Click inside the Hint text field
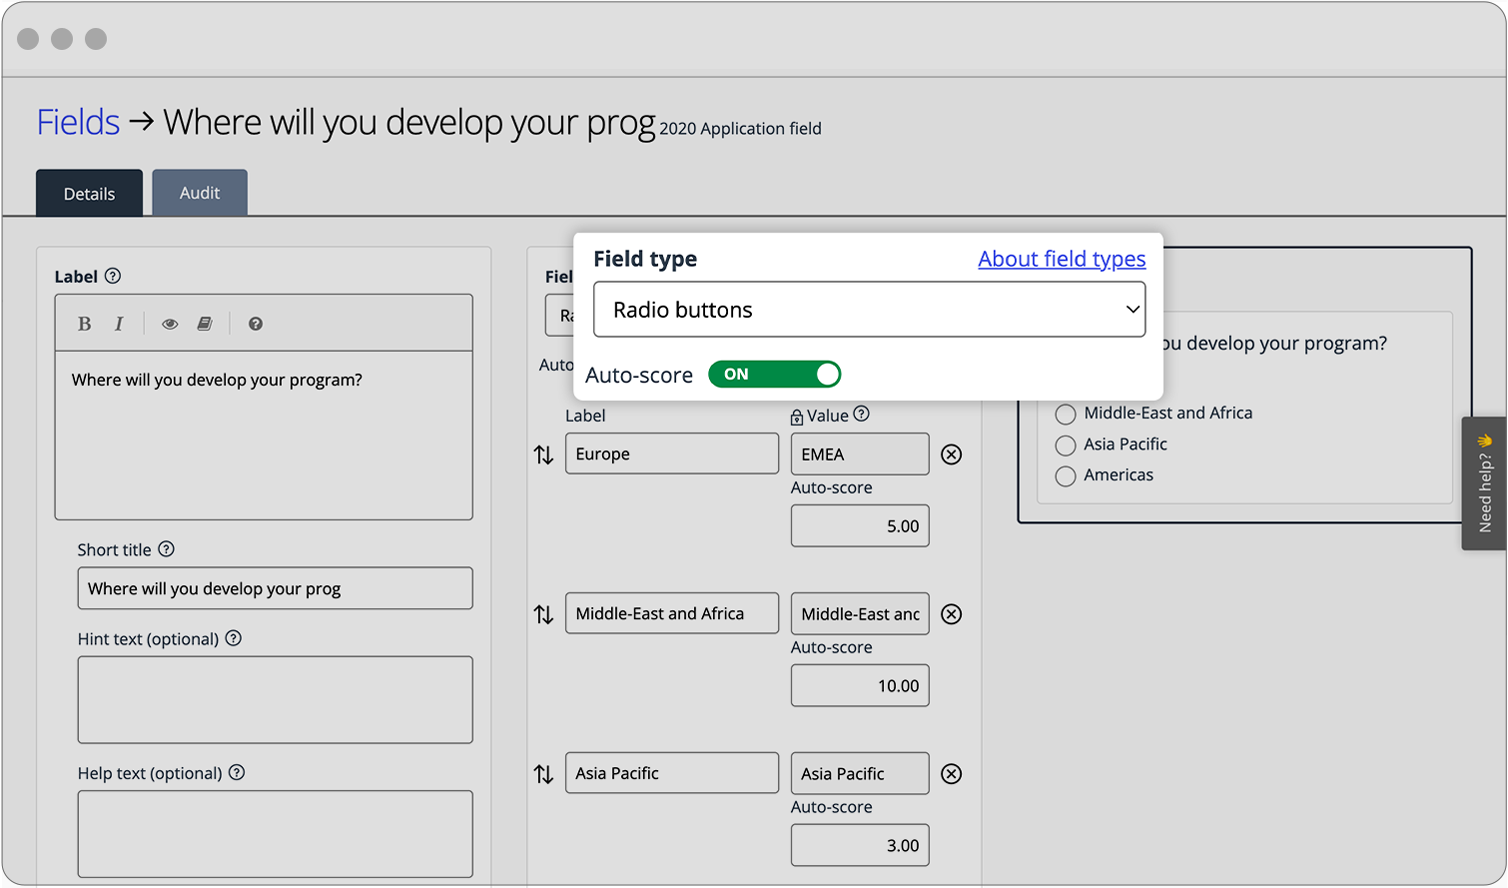Viewport: 1508px width, 888px height. (x=275, y=700)
